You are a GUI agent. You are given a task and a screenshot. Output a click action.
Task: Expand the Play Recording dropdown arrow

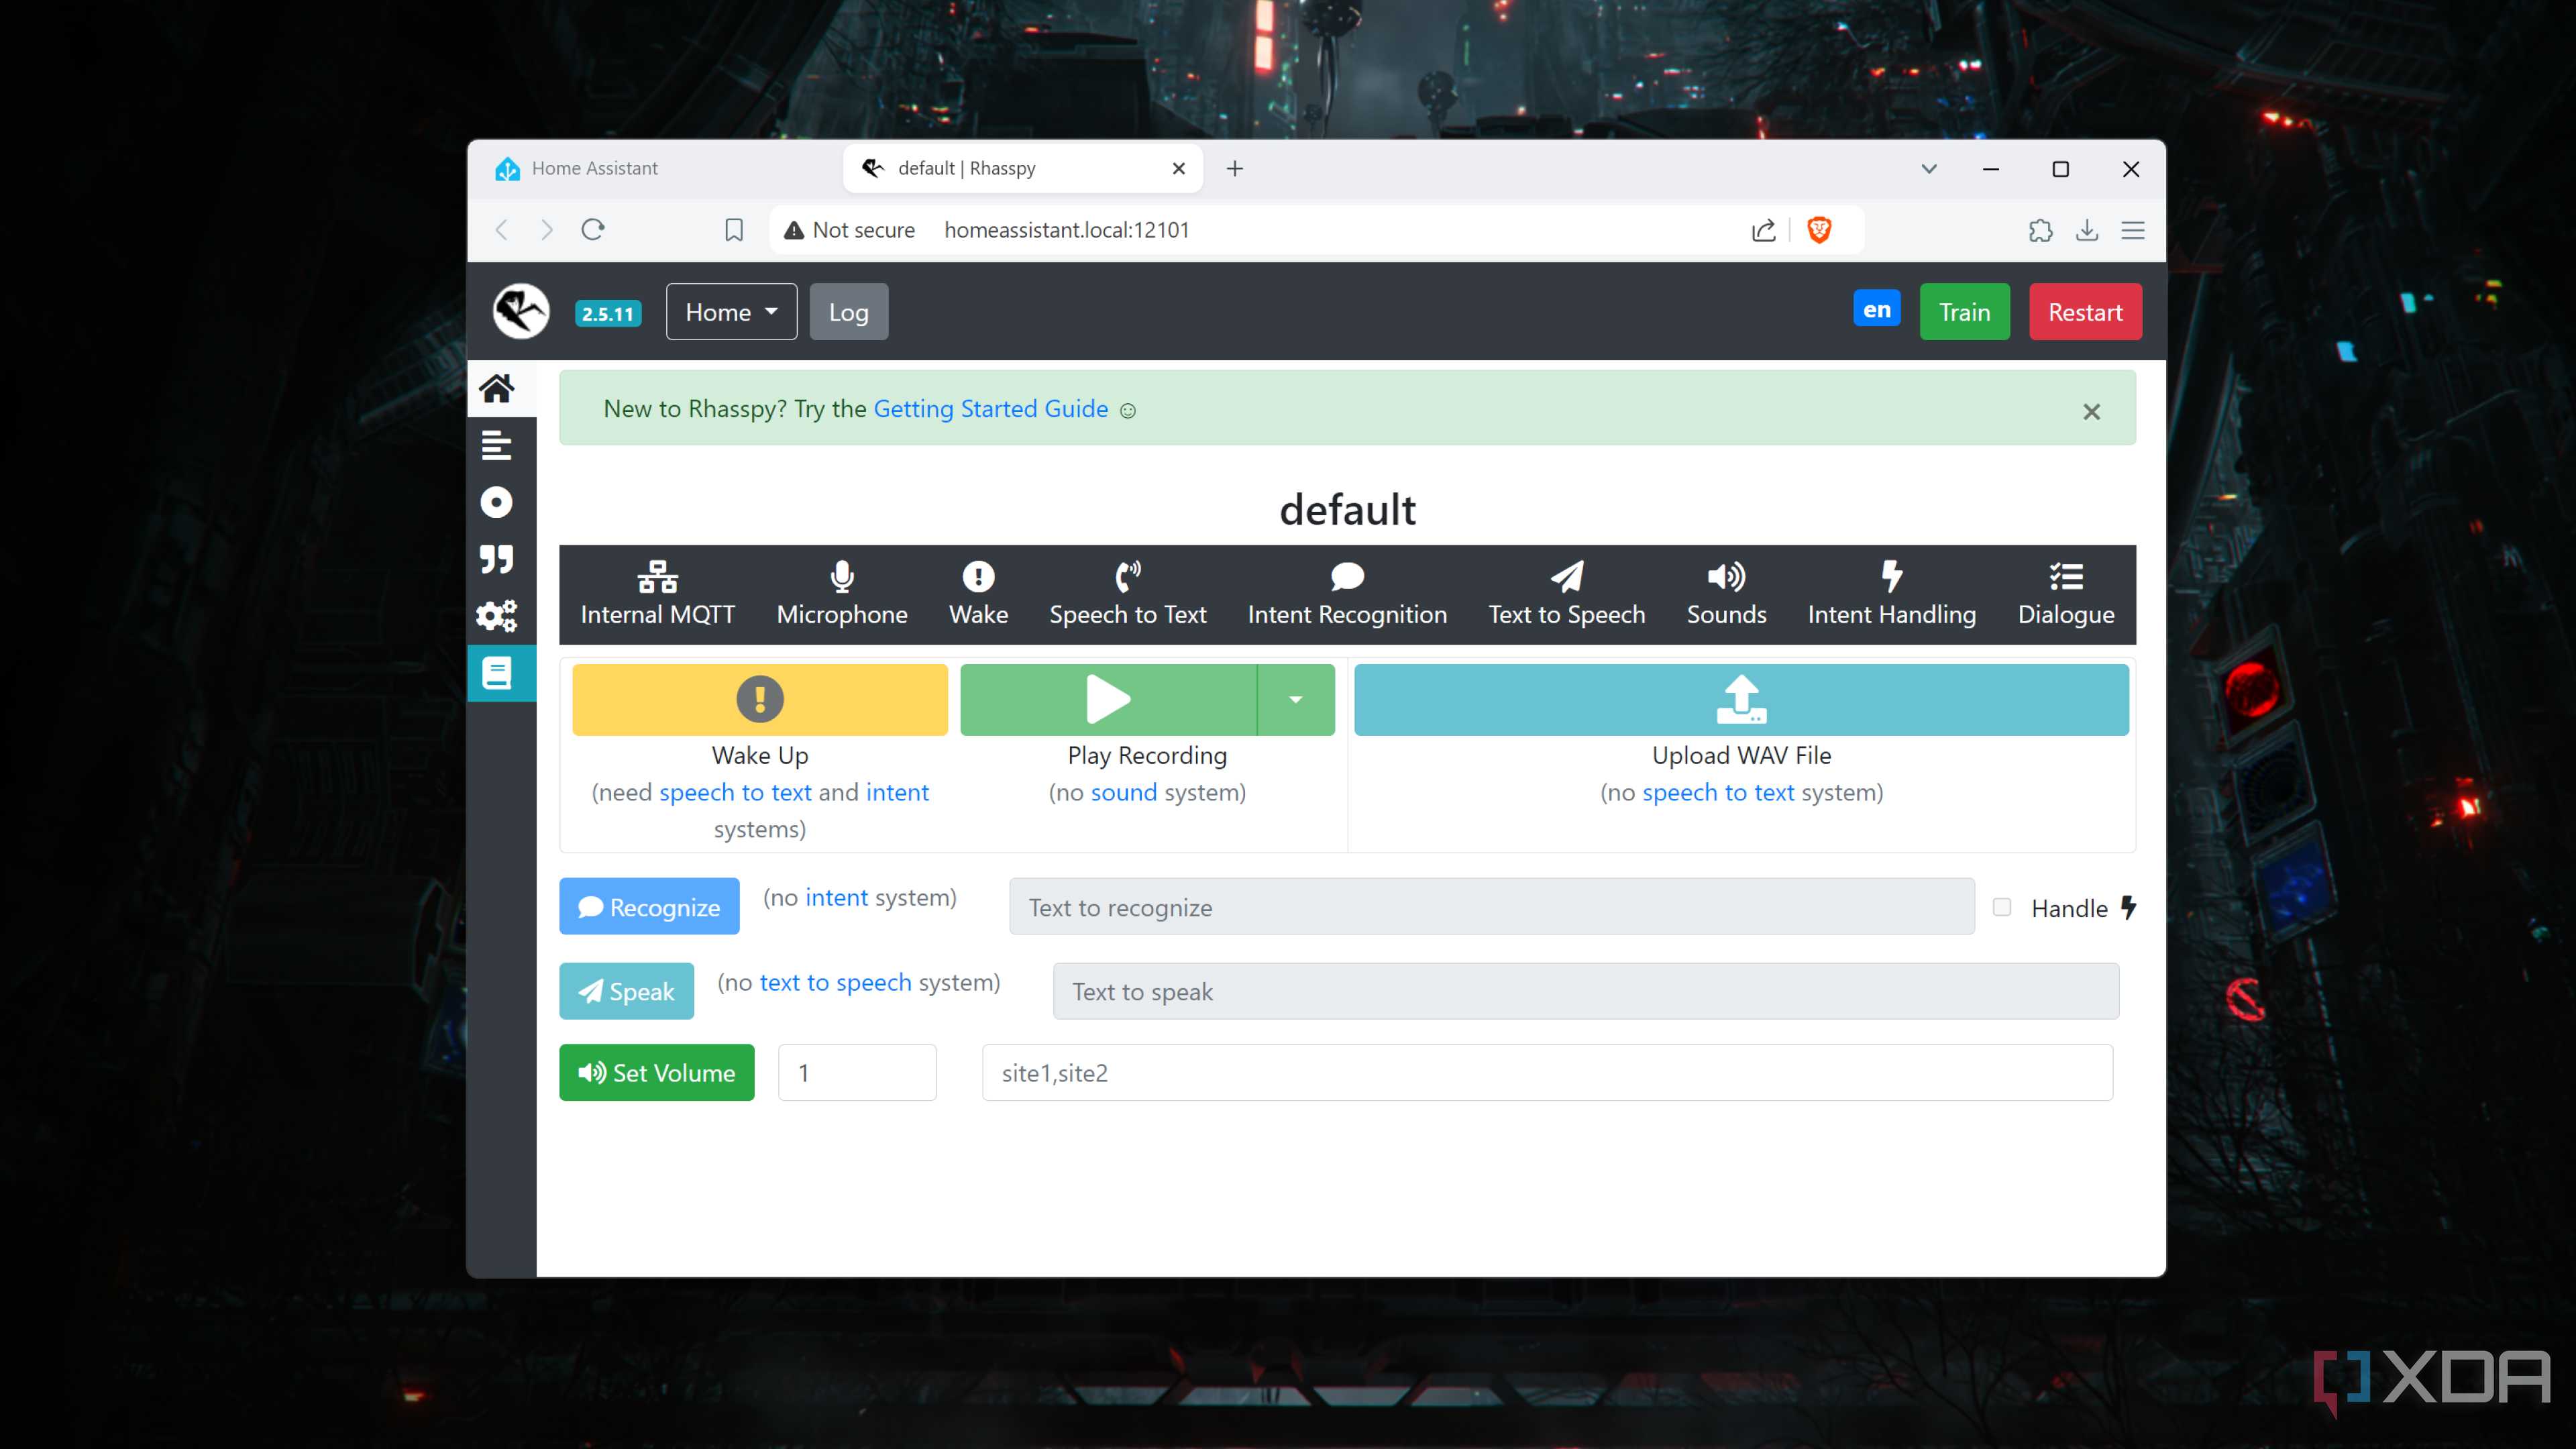(x=1296, y=699)
